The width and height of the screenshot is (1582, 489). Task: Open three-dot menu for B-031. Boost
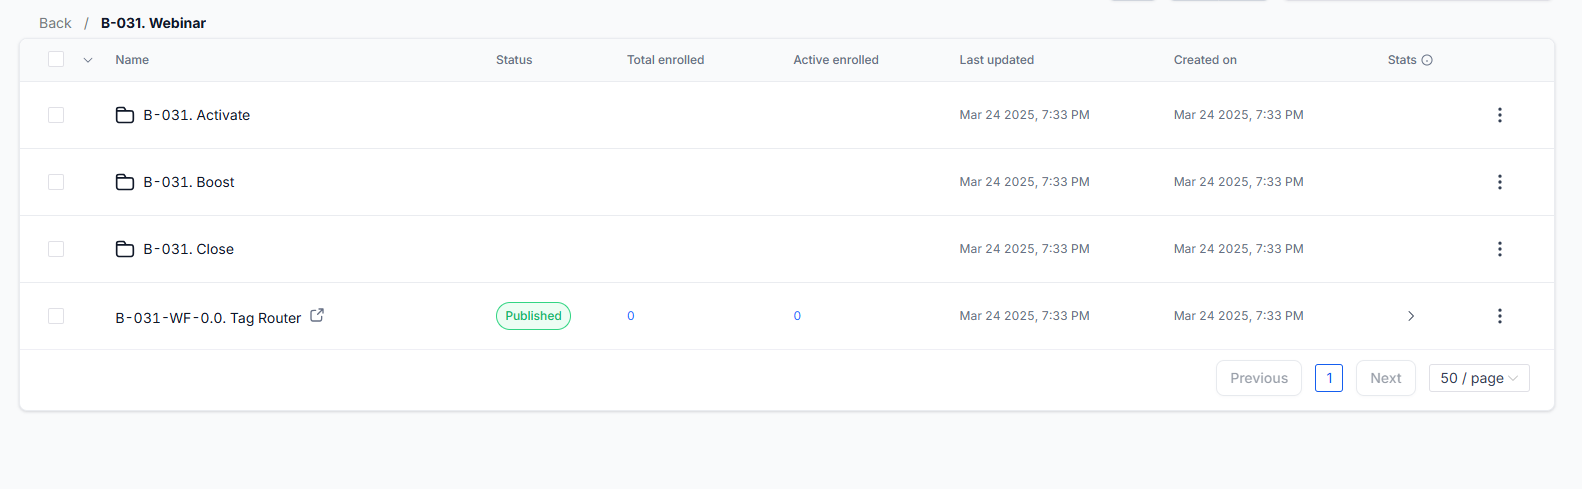[x=1499, y=182]
